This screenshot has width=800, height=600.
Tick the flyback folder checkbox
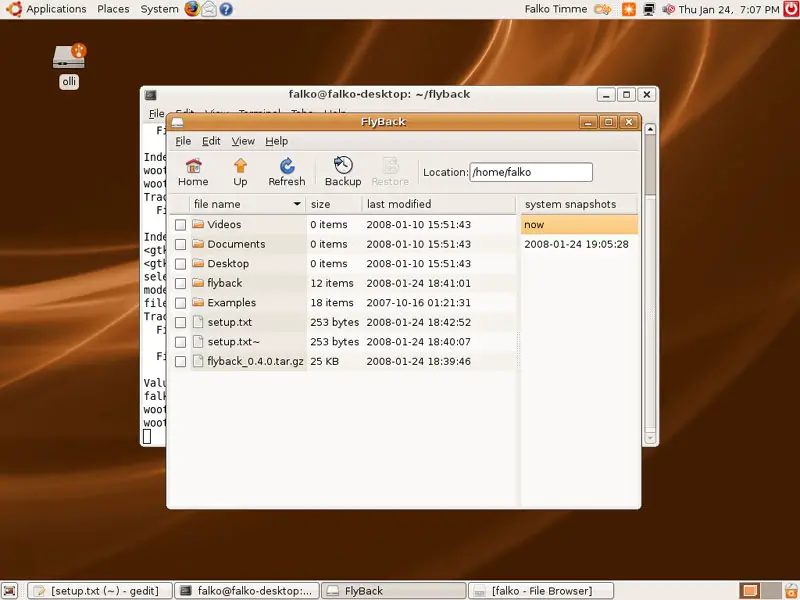pos(180,283)
